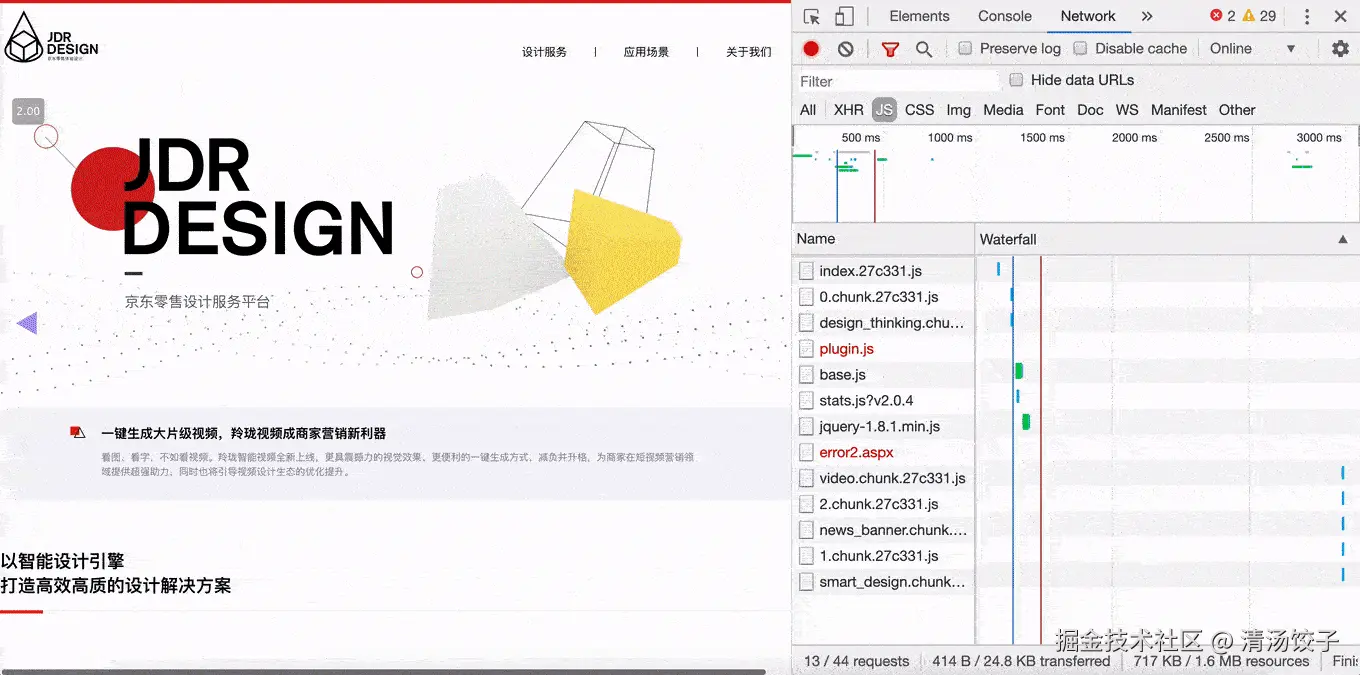Toggle the red filter funnel icon
The image size is (1360, 675).
(890, 49)
